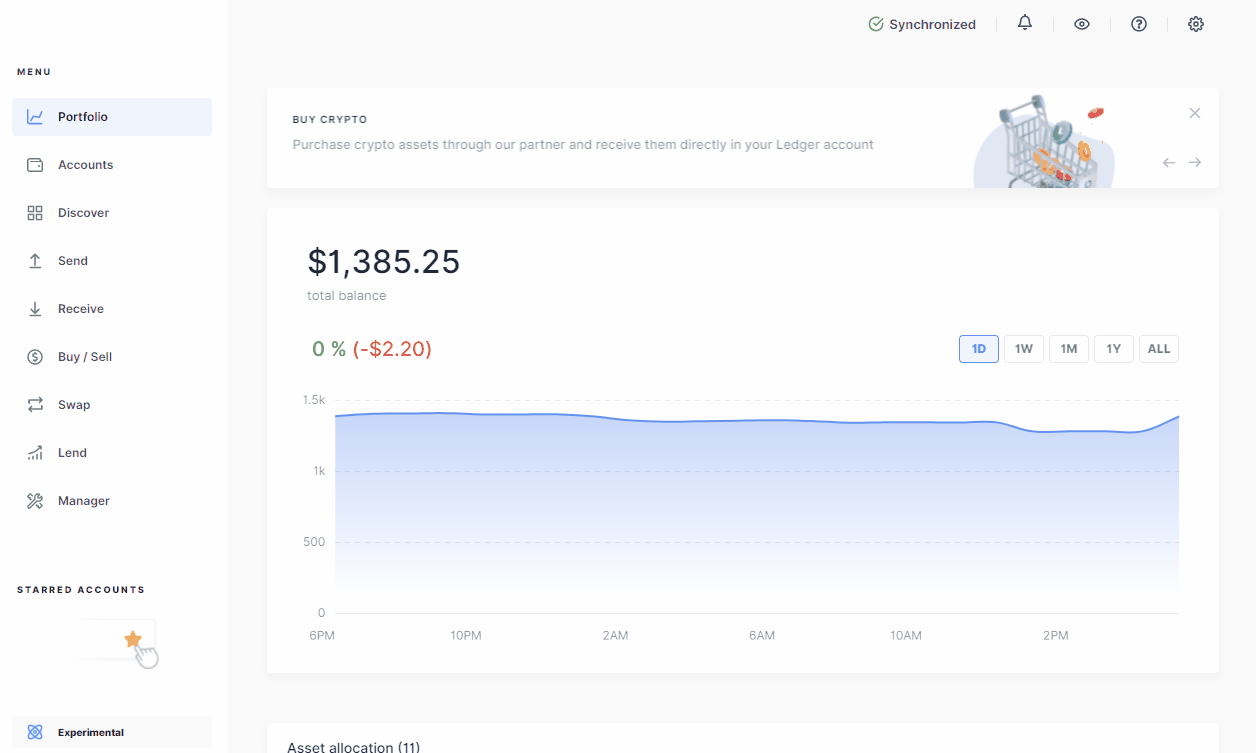Screen dimensions: 1256x753
Task: Enable the 1W chart view
Action: [1023, 348]
